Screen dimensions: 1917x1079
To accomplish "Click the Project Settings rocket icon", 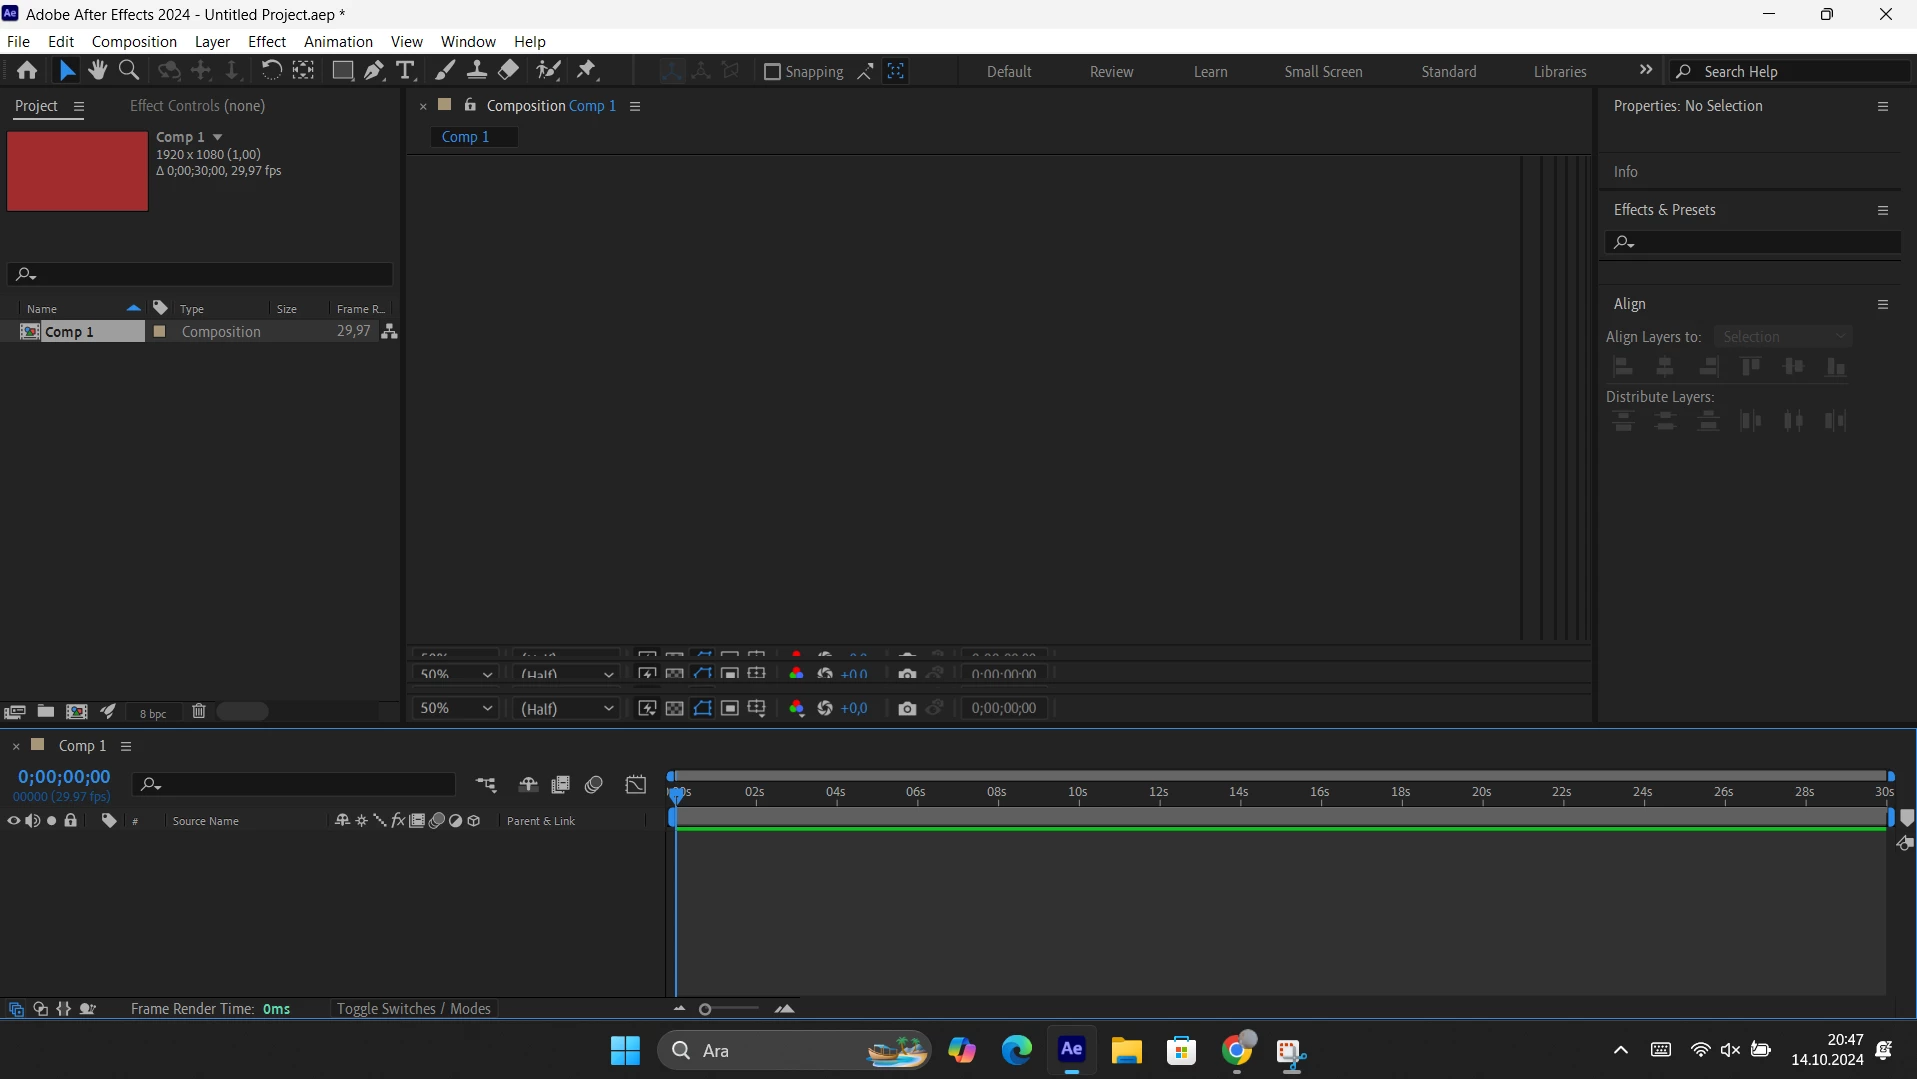I will [108, 712].
